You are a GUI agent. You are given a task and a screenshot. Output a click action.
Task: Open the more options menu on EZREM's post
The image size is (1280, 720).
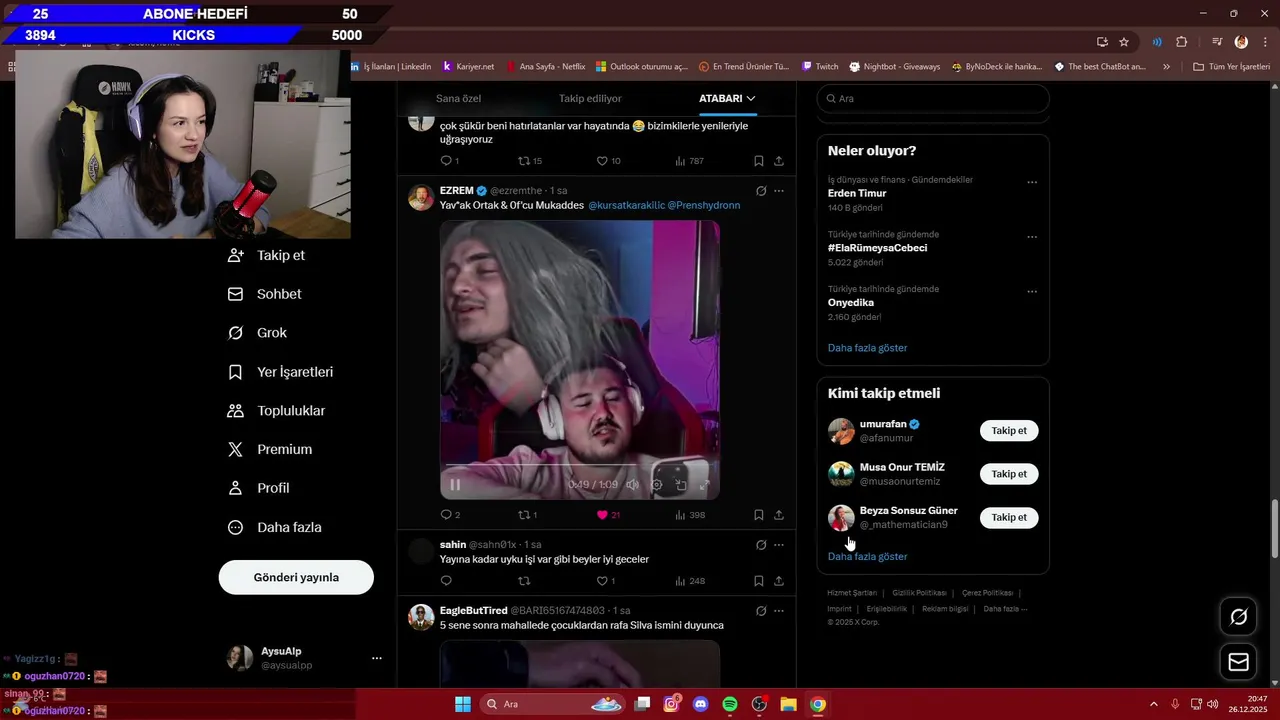779,191
